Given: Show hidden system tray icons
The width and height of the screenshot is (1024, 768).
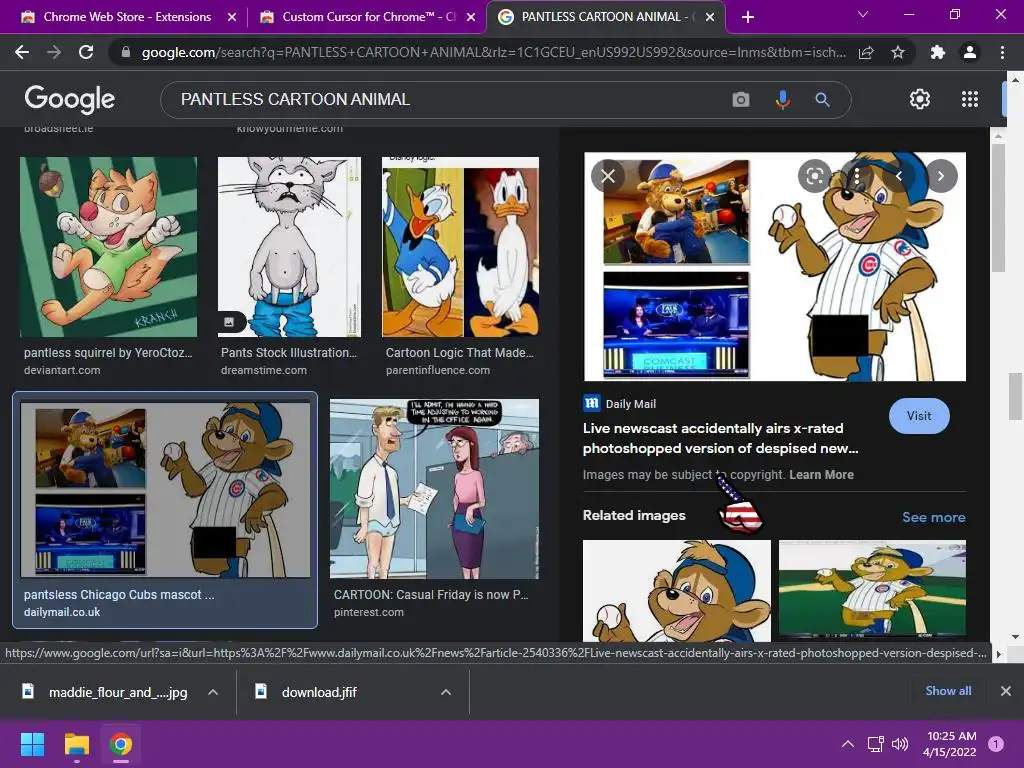Looking at the screenshot, I should [848, 743].
